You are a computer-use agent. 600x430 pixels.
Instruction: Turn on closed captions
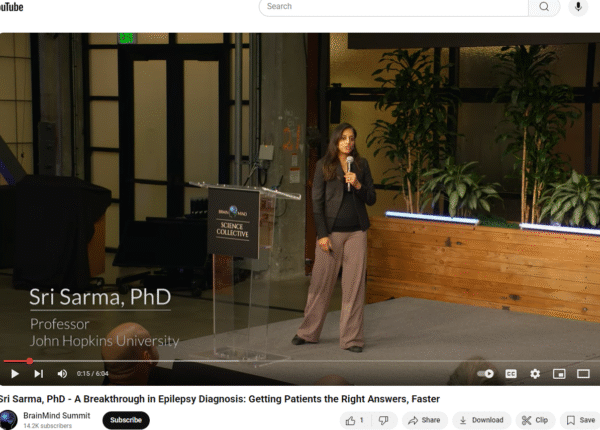click(511, 374)
